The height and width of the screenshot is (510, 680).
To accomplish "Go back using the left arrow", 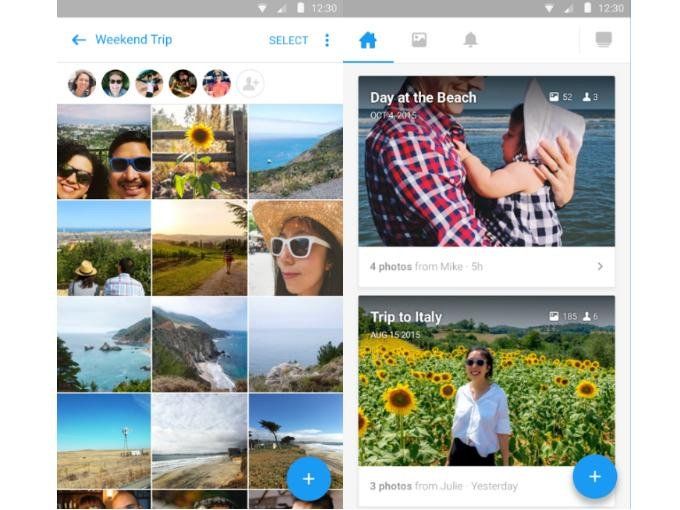I will click(78, 40).
